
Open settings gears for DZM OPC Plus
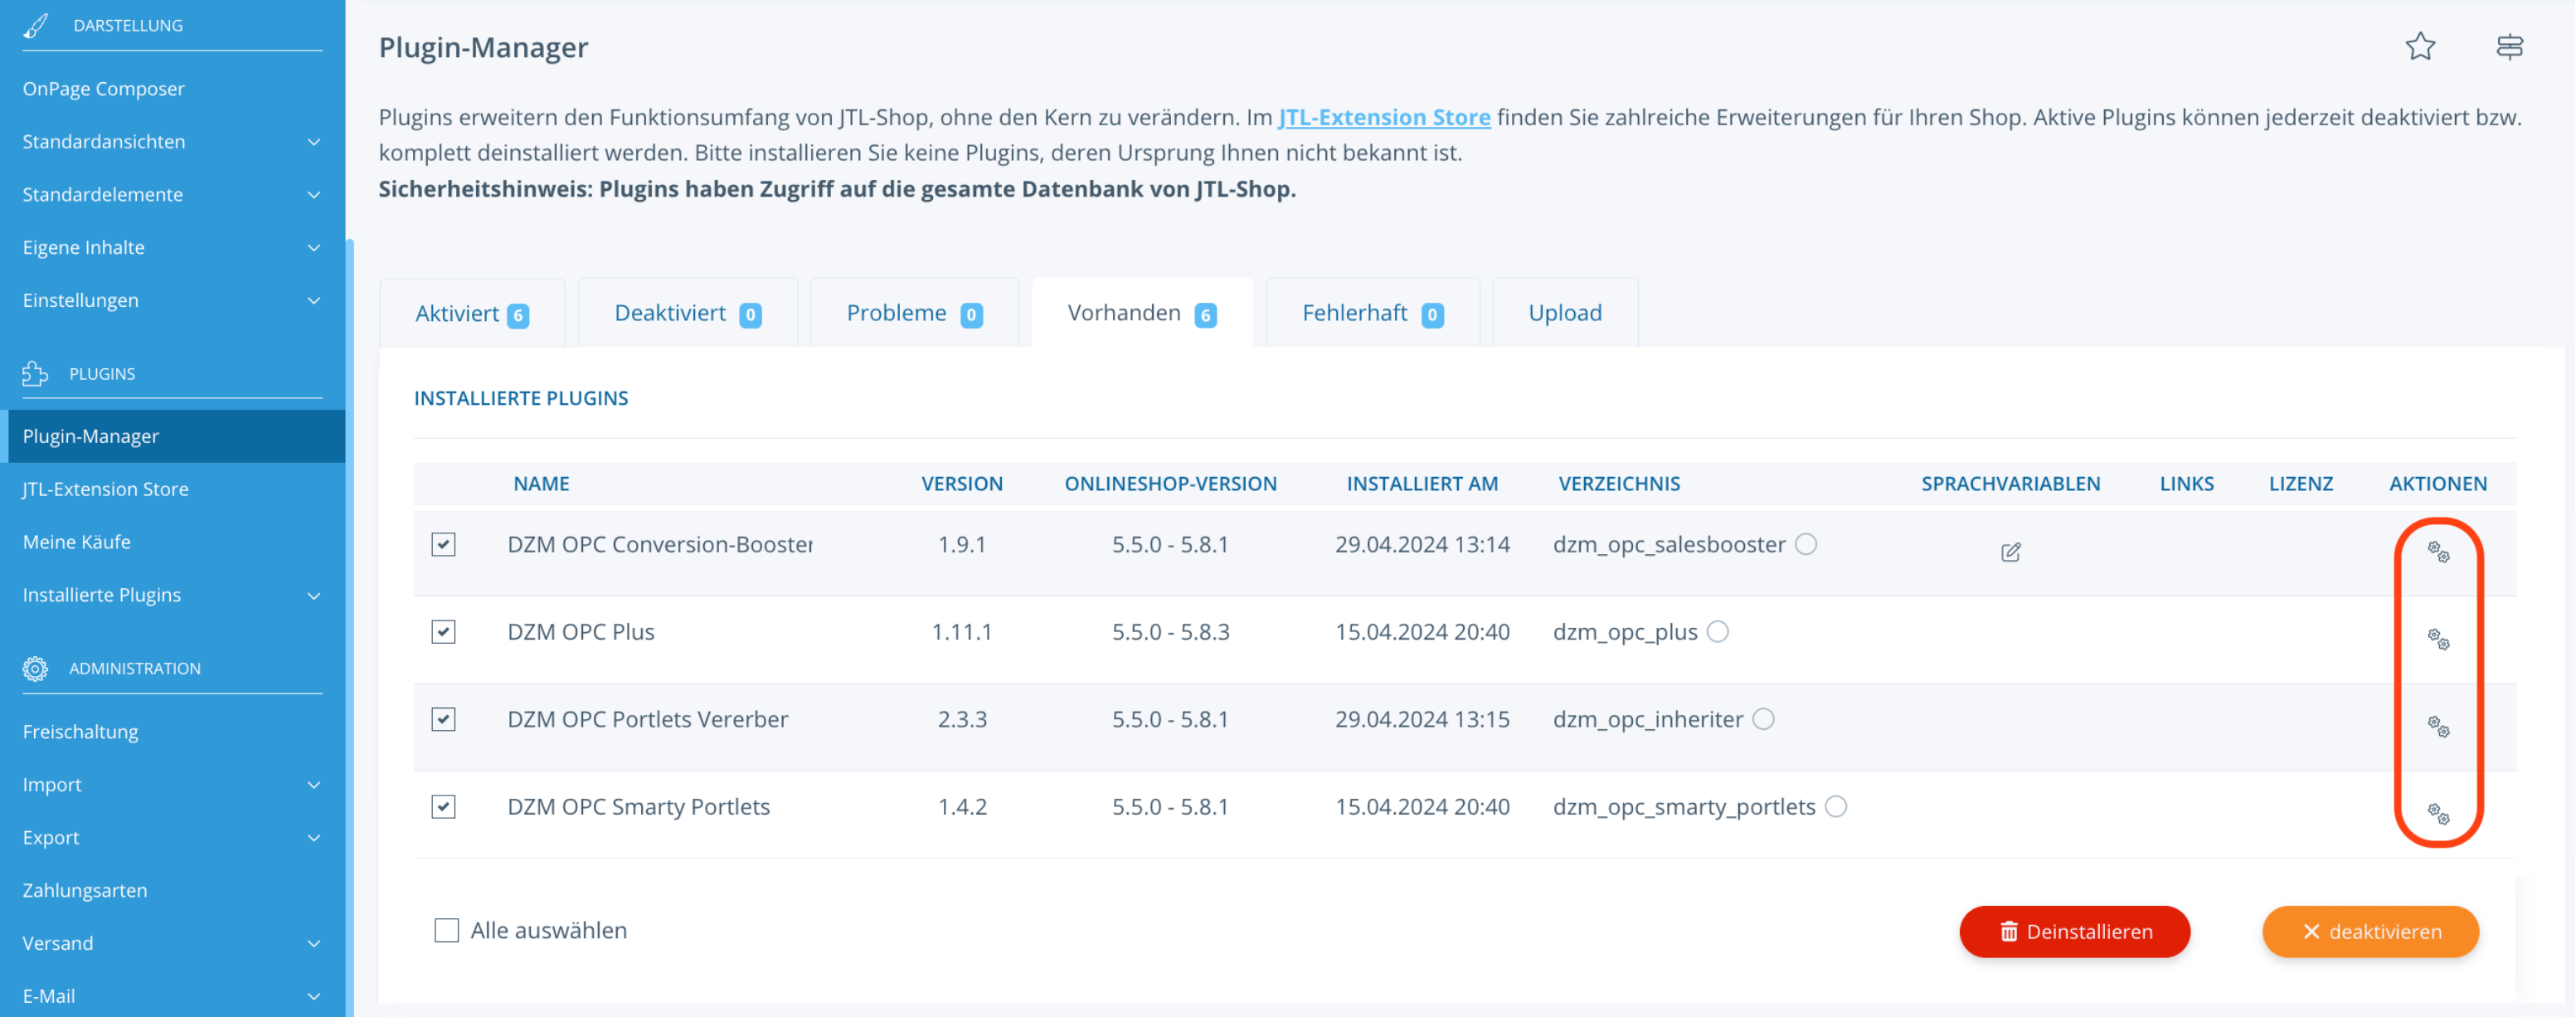2438,638
